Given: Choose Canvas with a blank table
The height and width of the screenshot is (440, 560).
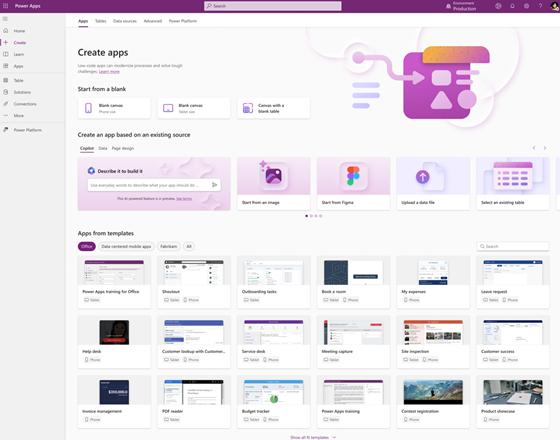Looking at the screenshot, I should 274,108.
